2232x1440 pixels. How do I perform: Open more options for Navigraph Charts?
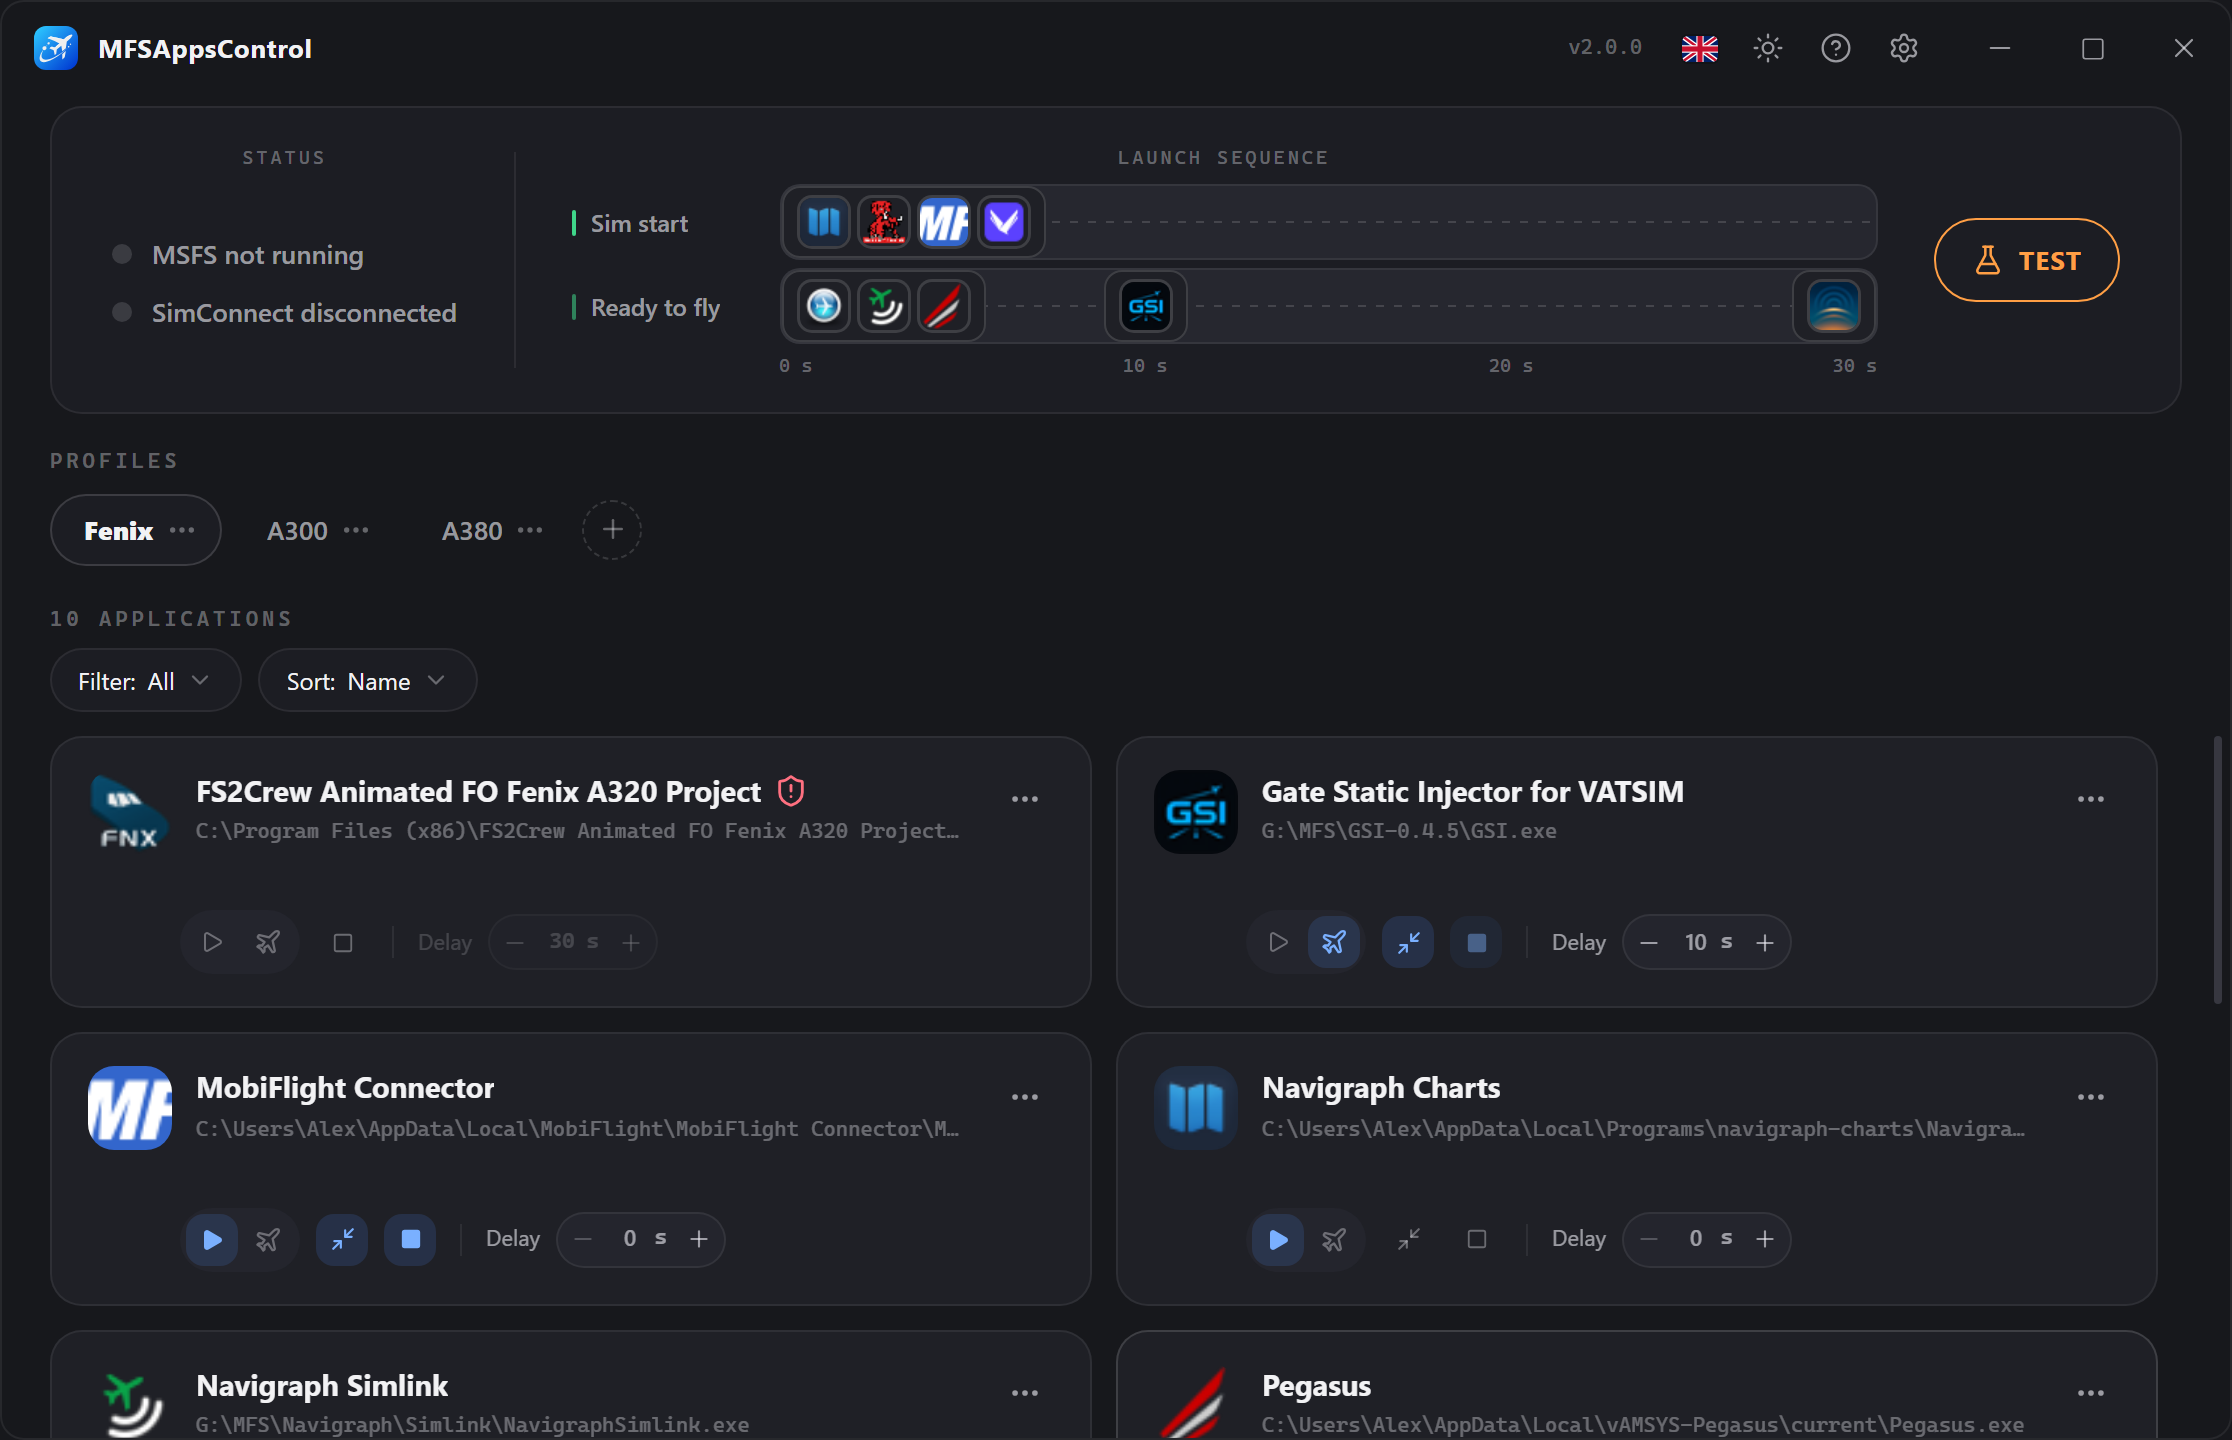[2090, 1097]
